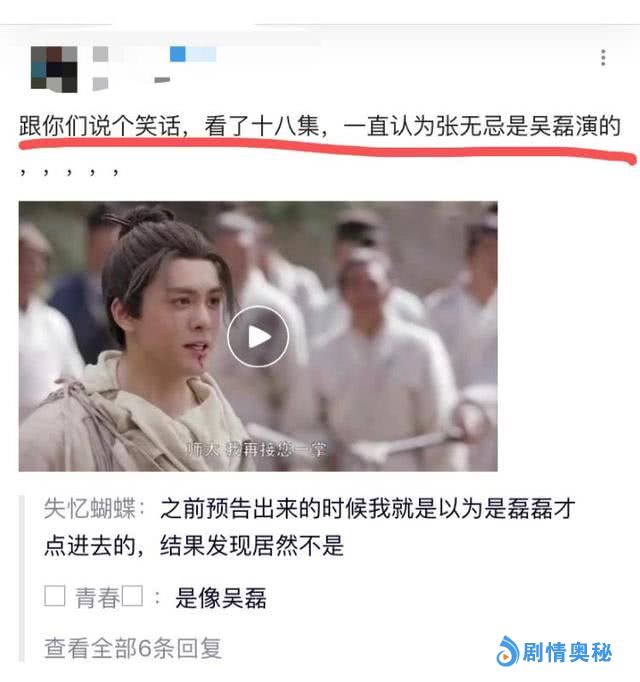Tap the pixelated poster avatar
Viewport: 640px width, 682px height.
(x=54, y=69)
